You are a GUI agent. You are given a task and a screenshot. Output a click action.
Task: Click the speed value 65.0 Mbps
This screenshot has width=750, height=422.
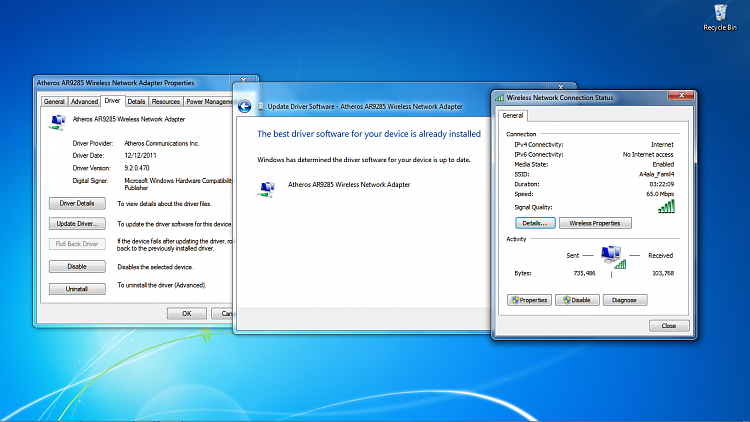660,194
